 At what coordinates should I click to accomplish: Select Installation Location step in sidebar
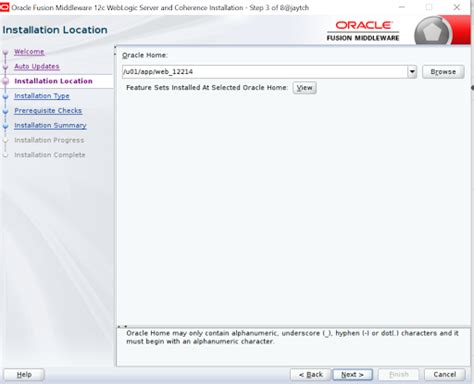tap(53, 81)
